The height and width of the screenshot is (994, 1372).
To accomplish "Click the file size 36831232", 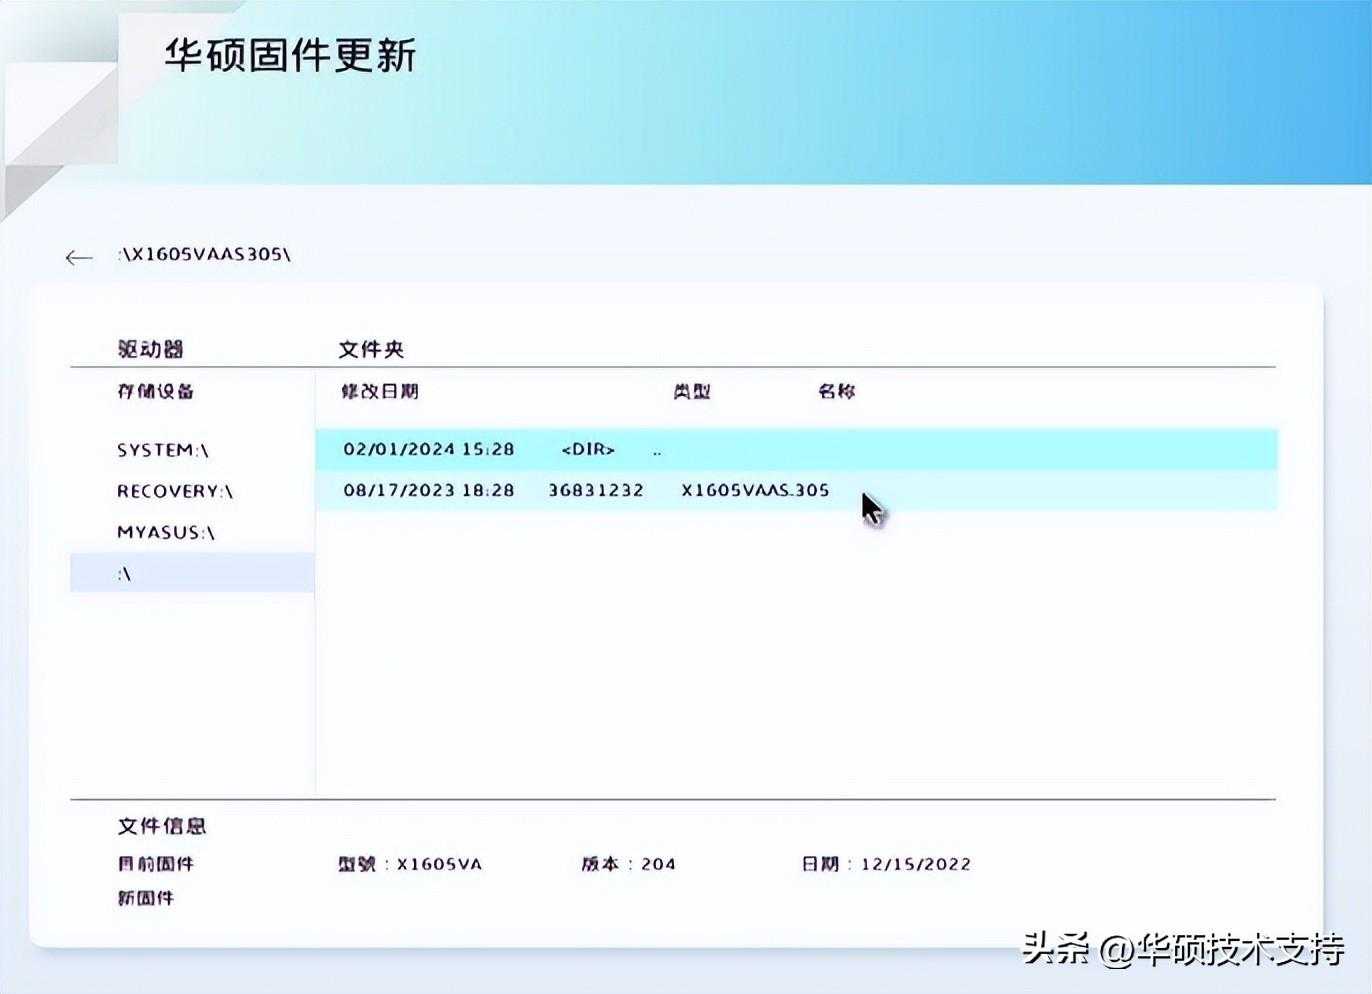I will (x=596, y=490).
